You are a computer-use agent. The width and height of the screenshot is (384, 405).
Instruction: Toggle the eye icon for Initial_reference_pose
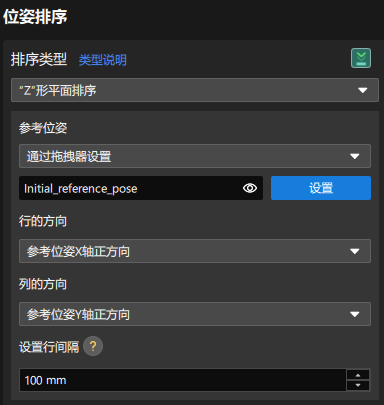pyautogui.click(x=250, y=188)
